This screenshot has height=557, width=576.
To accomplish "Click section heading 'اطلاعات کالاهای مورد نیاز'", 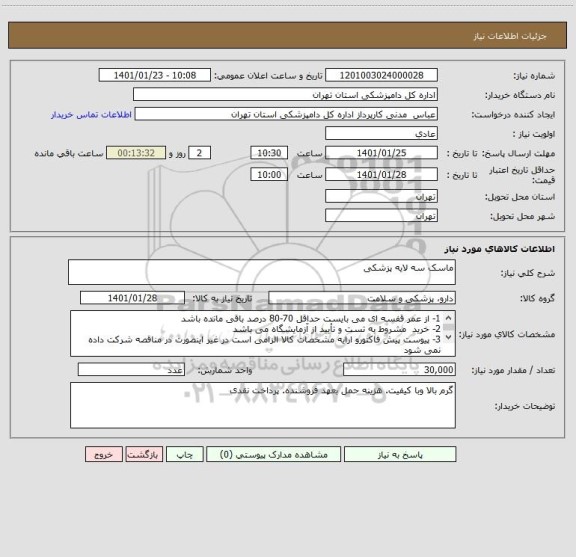I will (x=500, y=249).
